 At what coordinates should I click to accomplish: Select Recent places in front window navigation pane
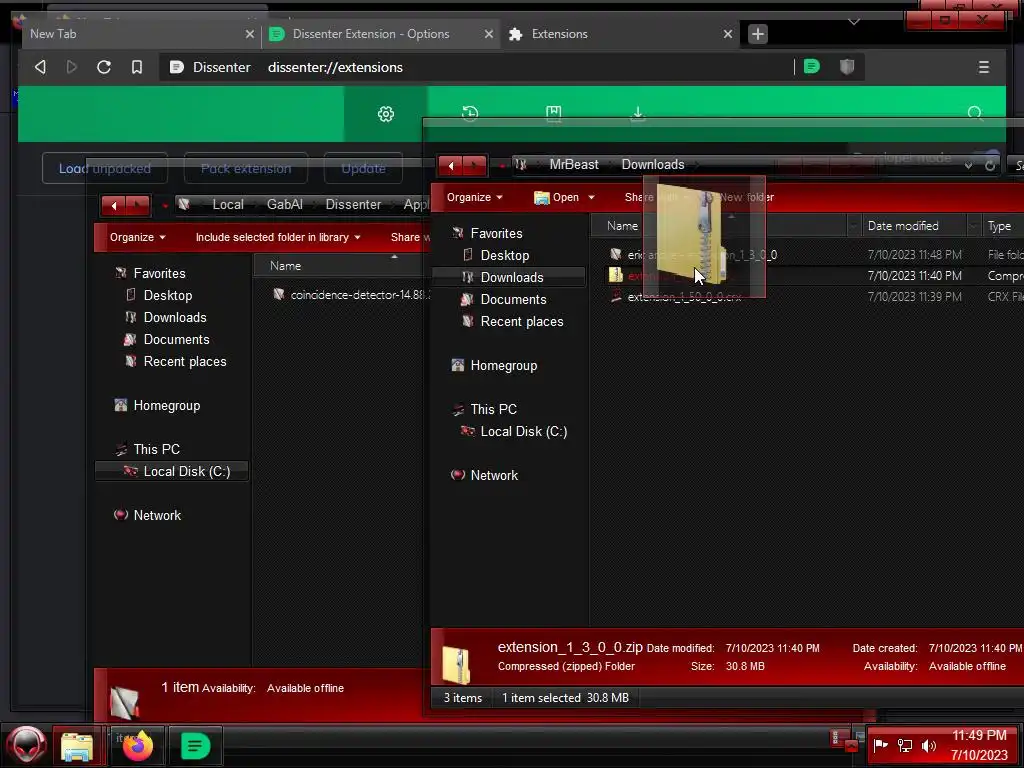(522, 322)
